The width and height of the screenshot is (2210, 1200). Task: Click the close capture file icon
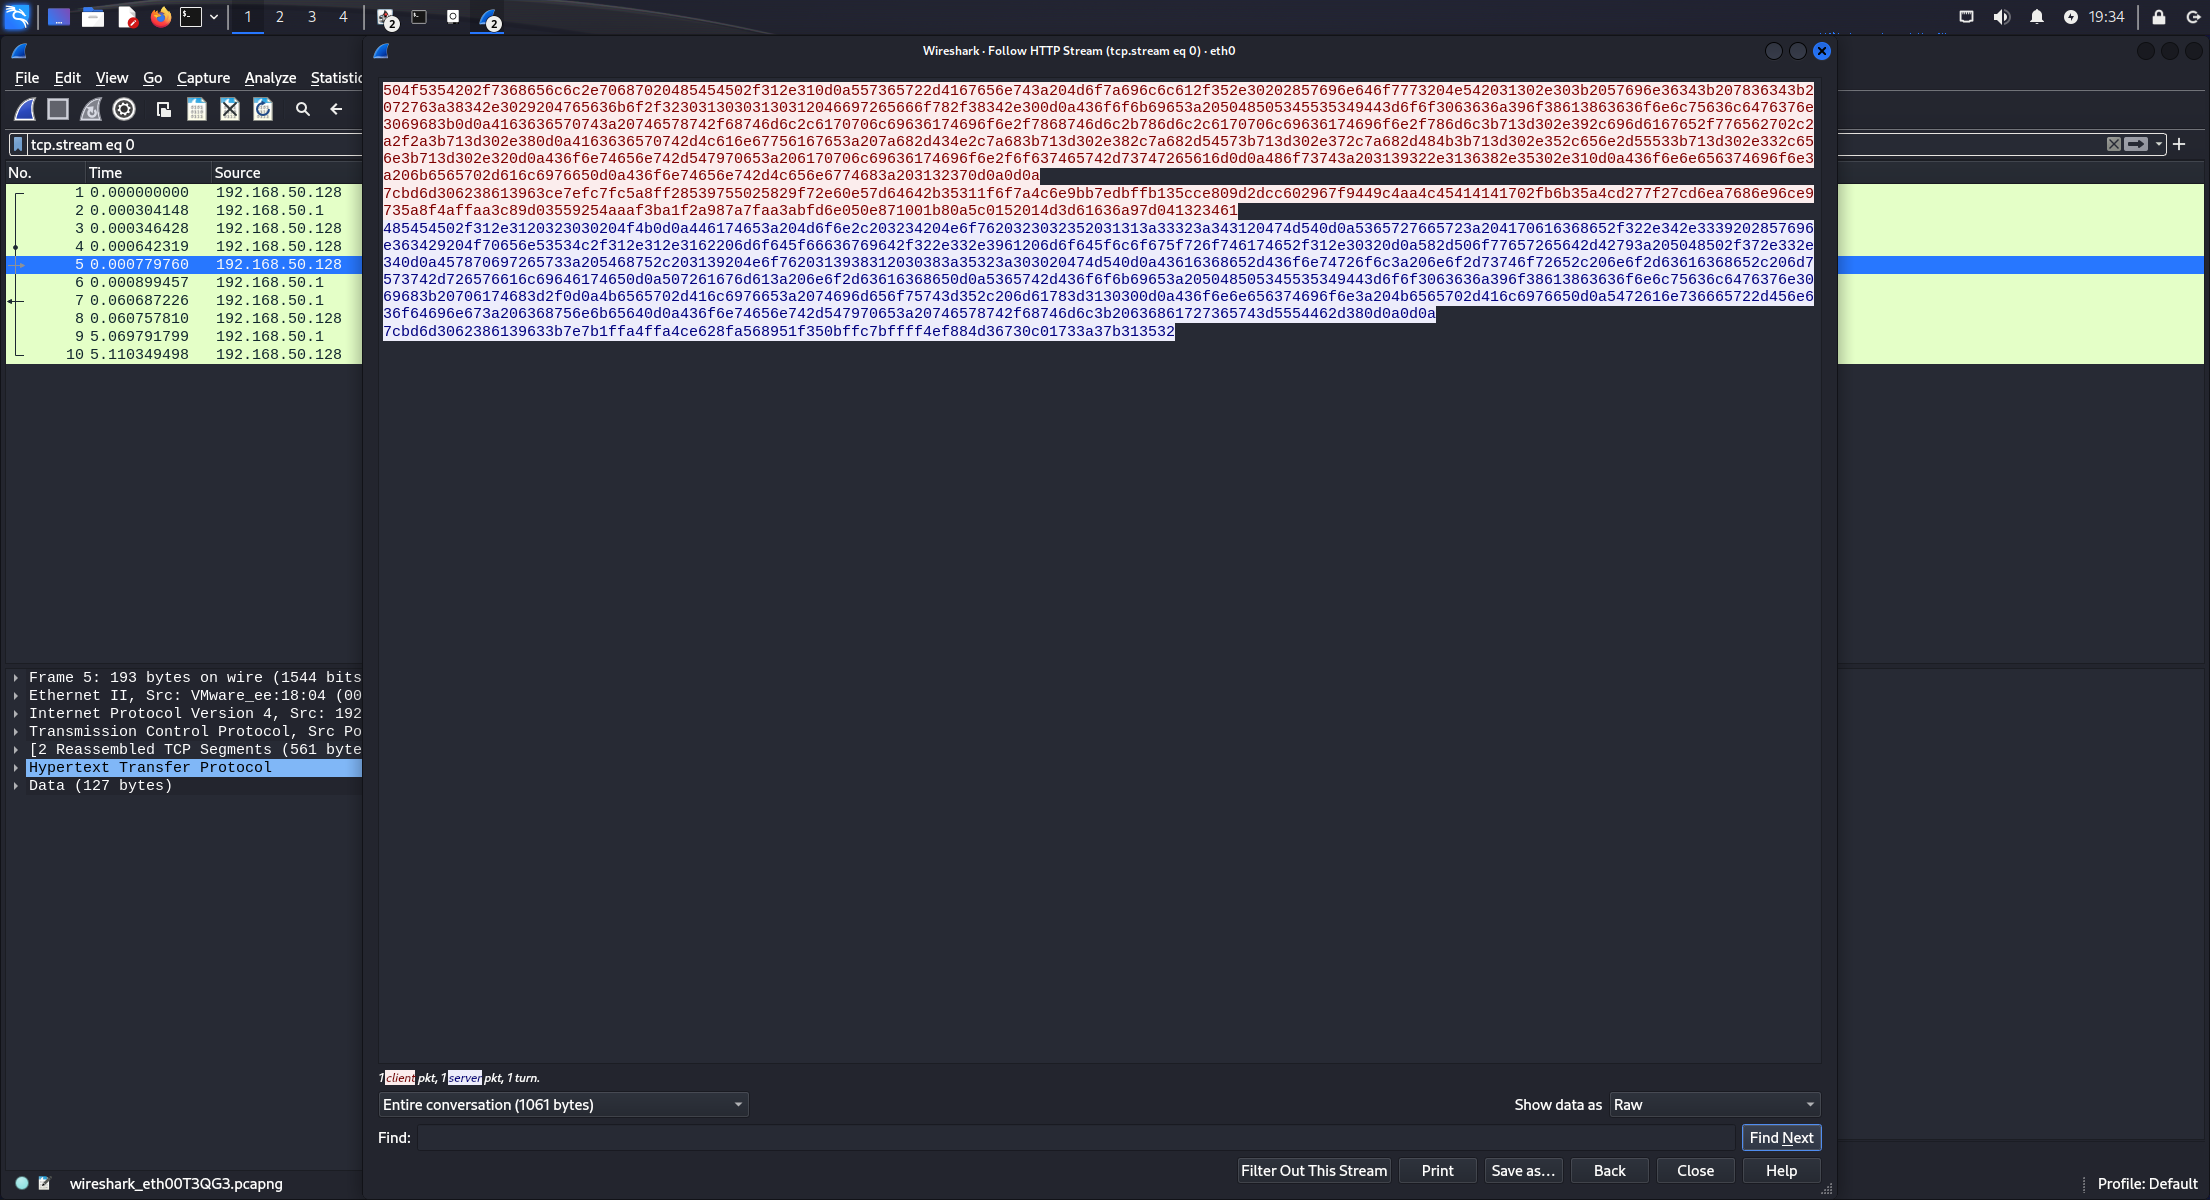(x=230, y=110)
